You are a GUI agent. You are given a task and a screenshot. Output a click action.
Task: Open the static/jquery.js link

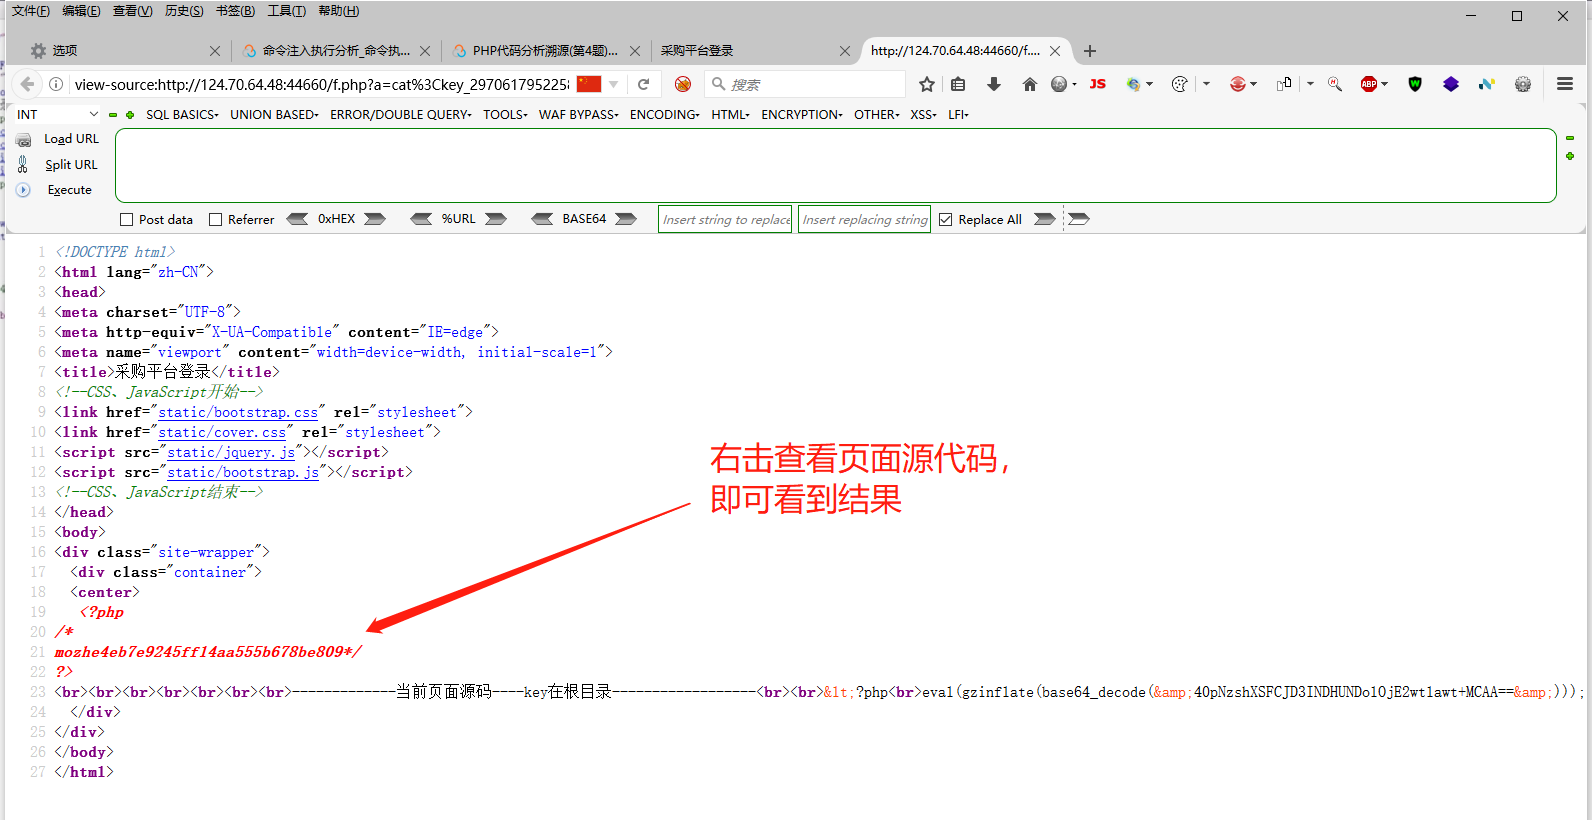click(x=231, y=452)
